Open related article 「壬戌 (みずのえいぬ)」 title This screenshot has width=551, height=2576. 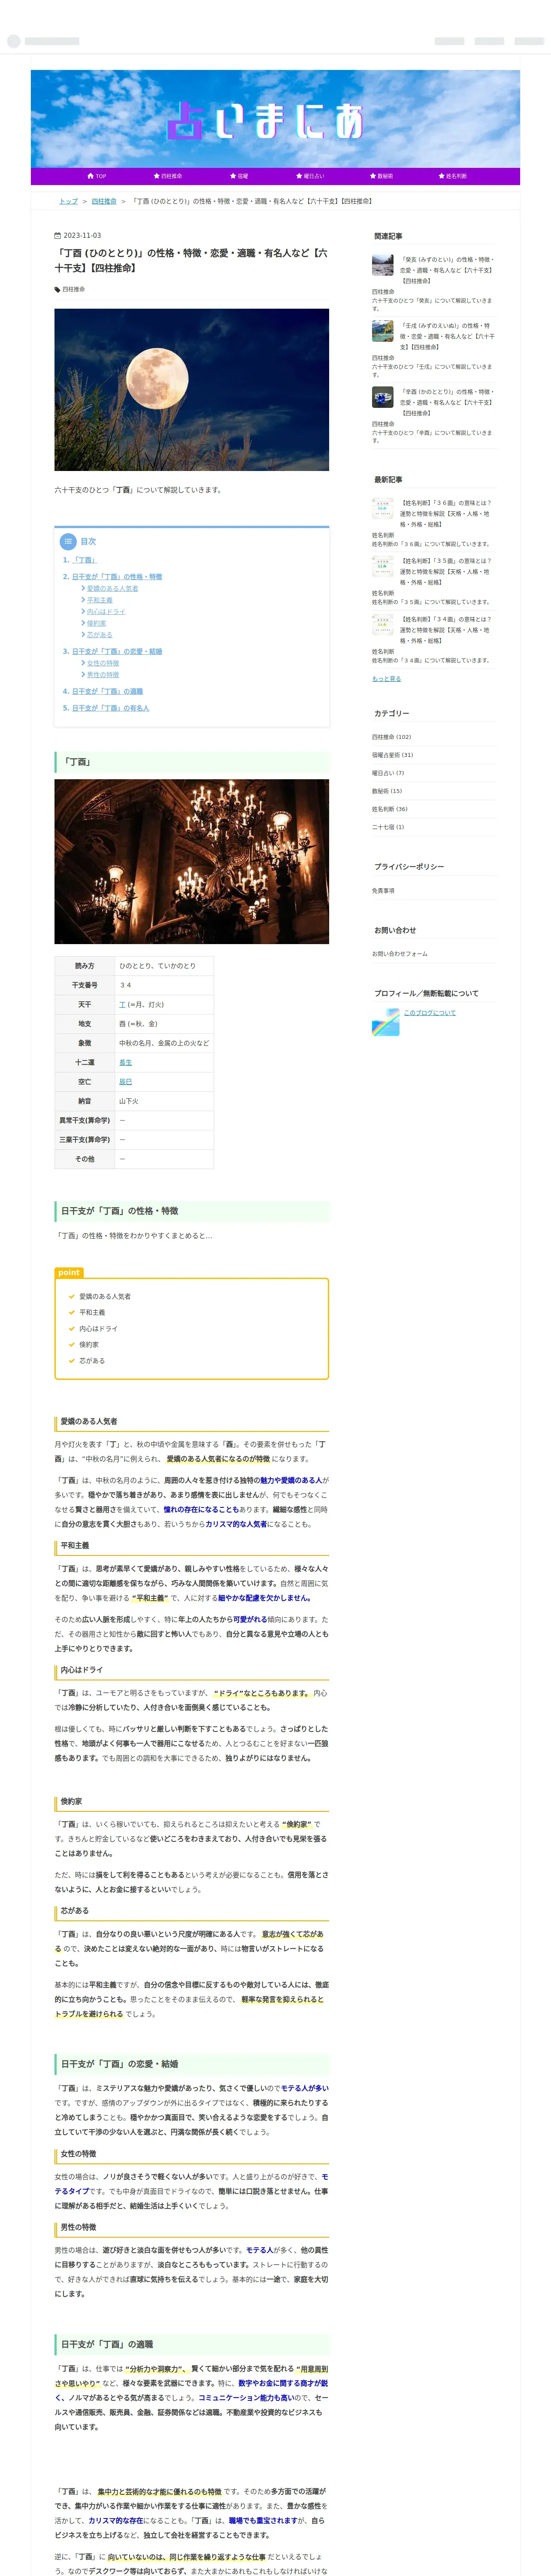(447, 336)
